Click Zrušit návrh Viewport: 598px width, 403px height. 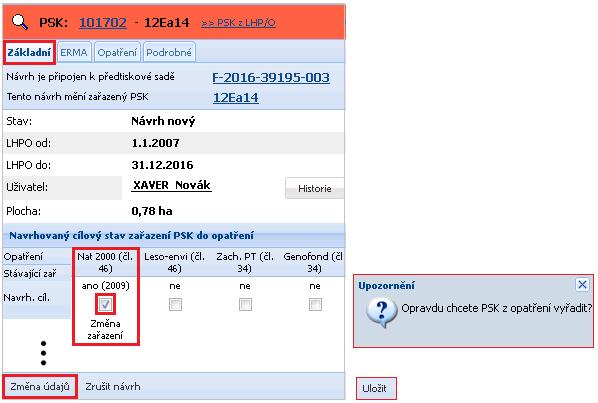[113, 387]
